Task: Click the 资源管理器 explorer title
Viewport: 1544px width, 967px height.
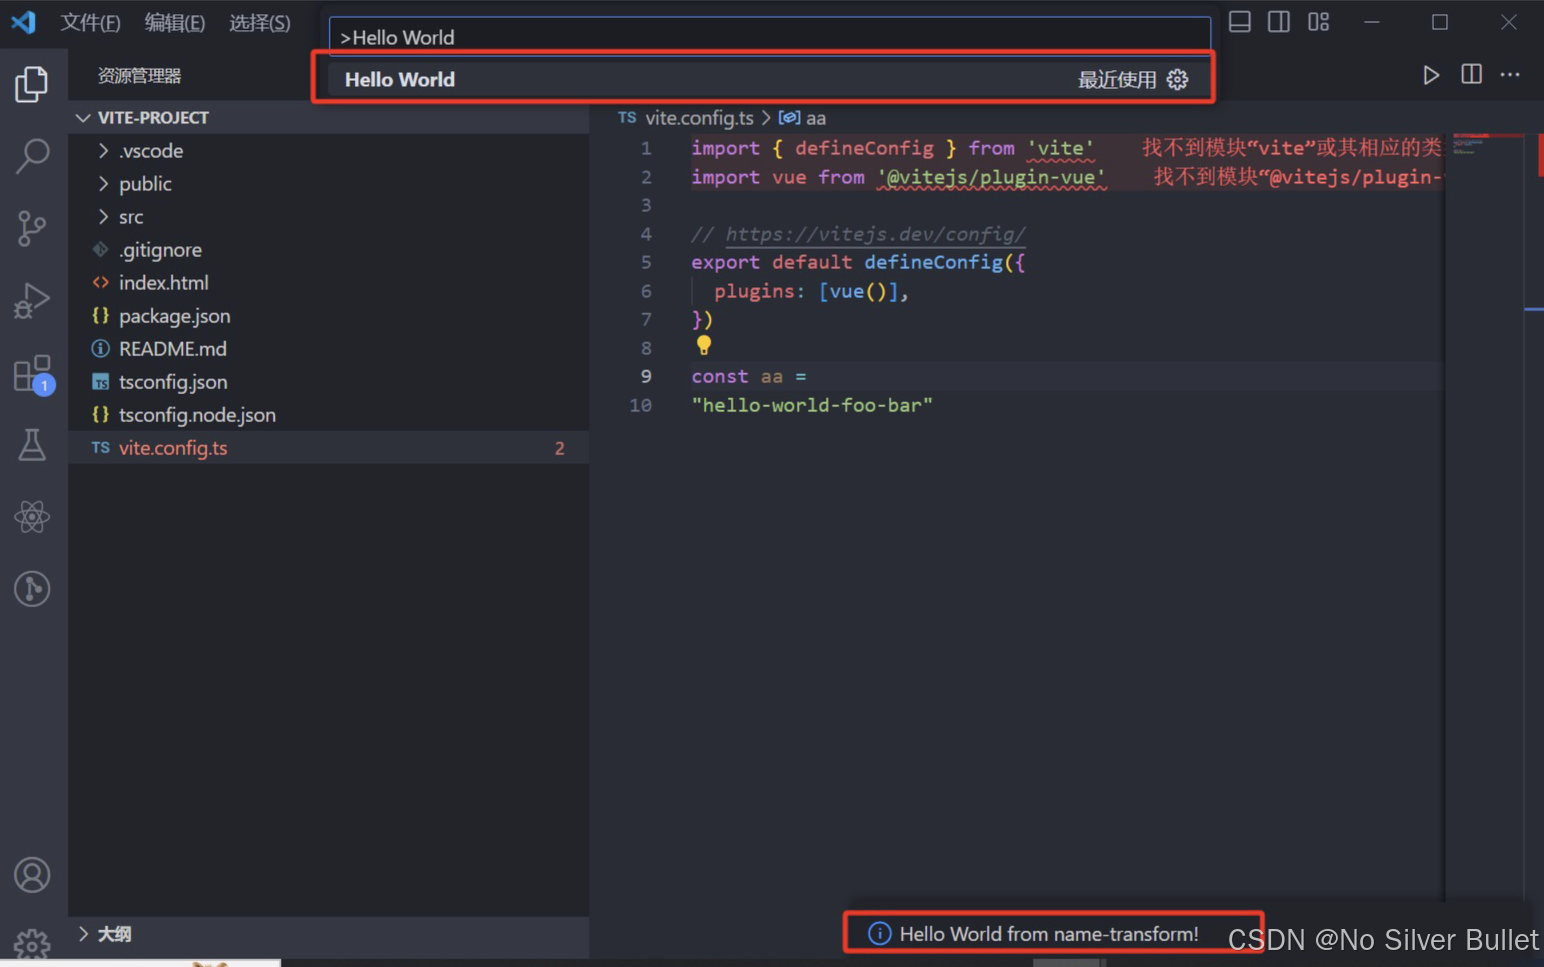Action: pyautogui.click(x=139, y=76)
